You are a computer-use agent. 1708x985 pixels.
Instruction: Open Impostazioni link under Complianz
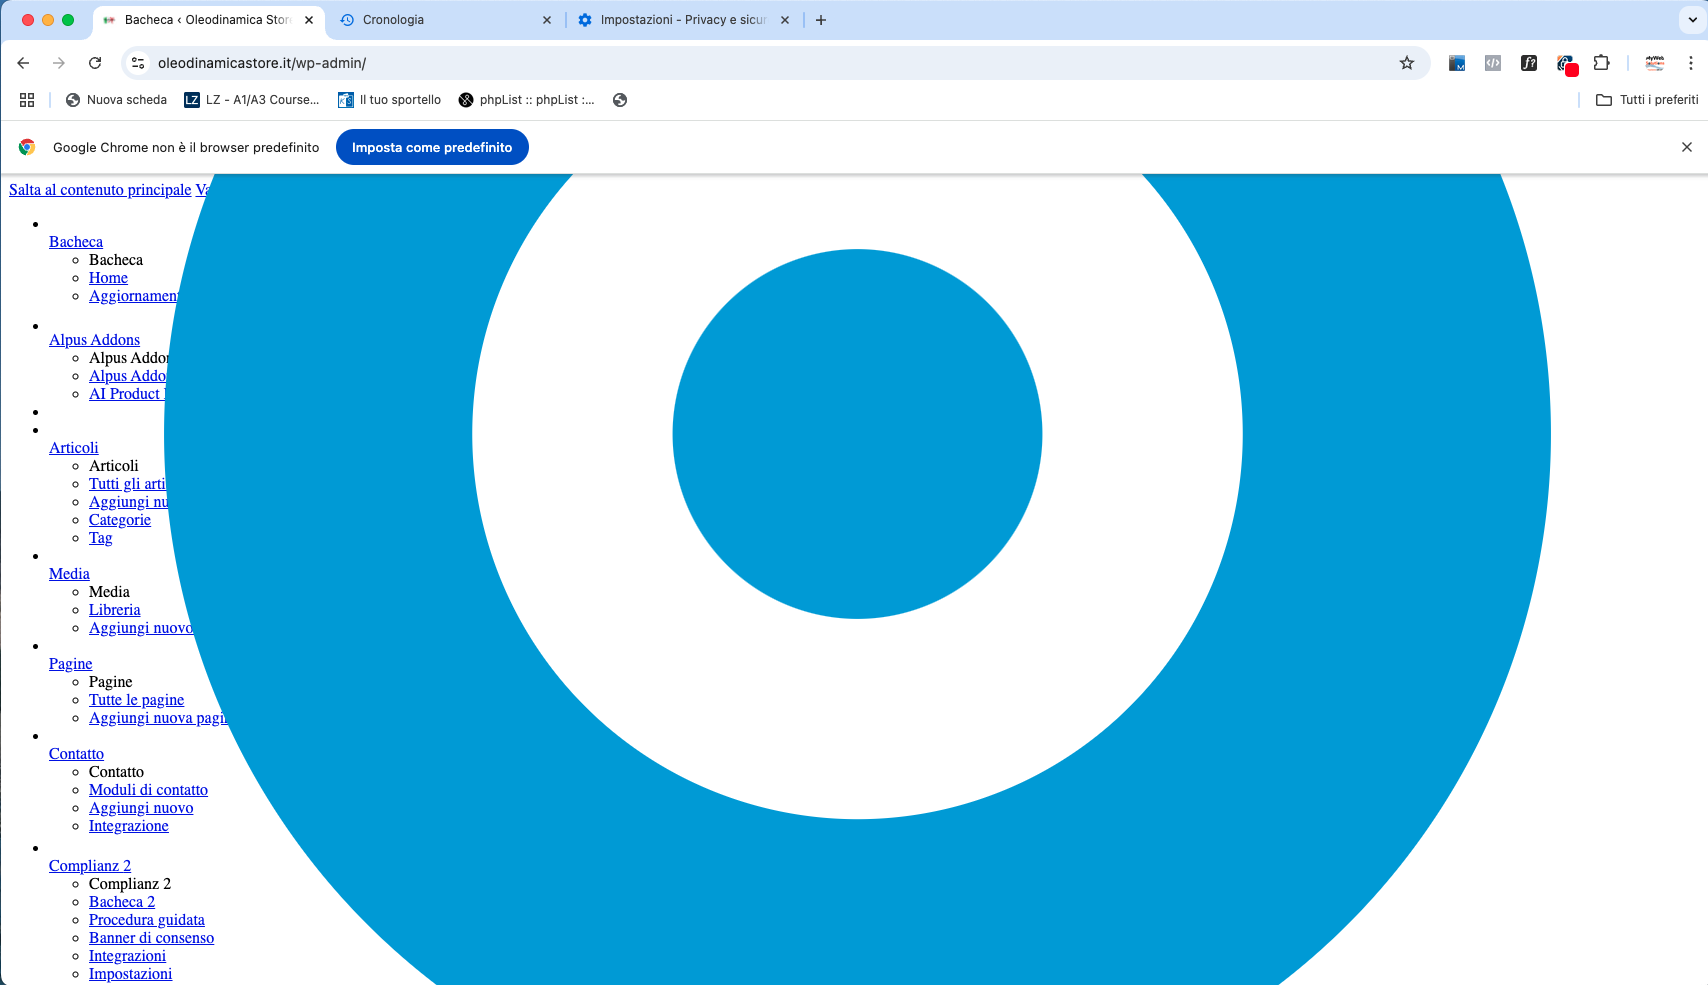130,974
